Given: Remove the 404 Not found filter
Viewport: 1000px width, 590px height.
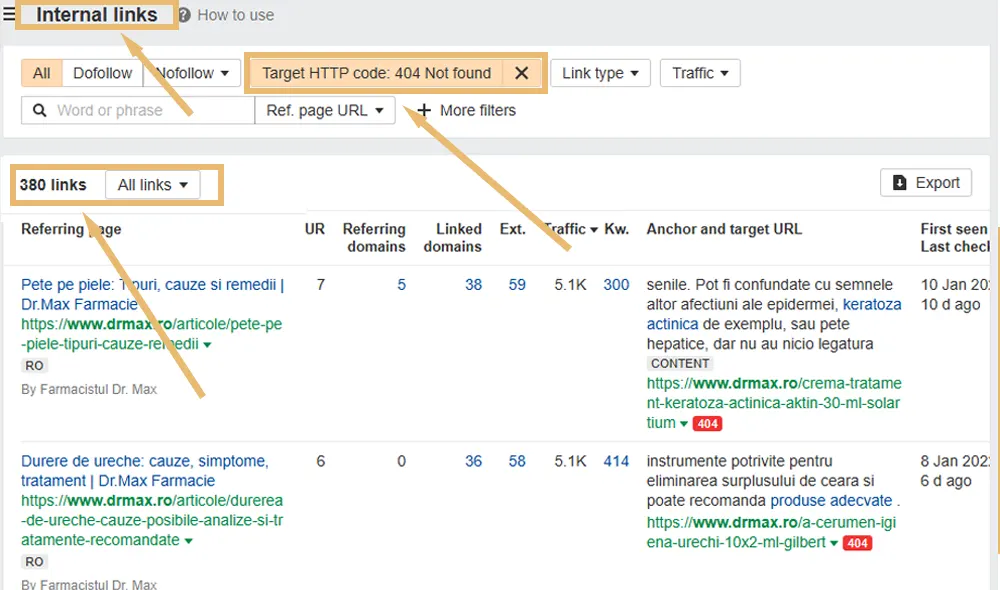Looking at the screenshot, I should point(521,73).
